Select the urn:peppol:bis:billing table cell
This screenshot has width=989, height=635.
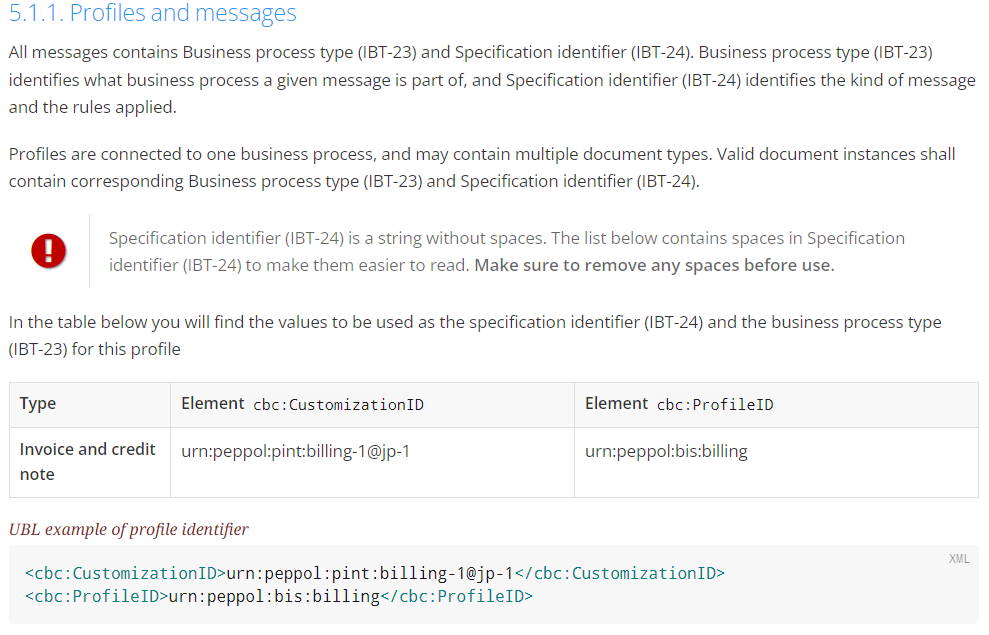[776, 463]
